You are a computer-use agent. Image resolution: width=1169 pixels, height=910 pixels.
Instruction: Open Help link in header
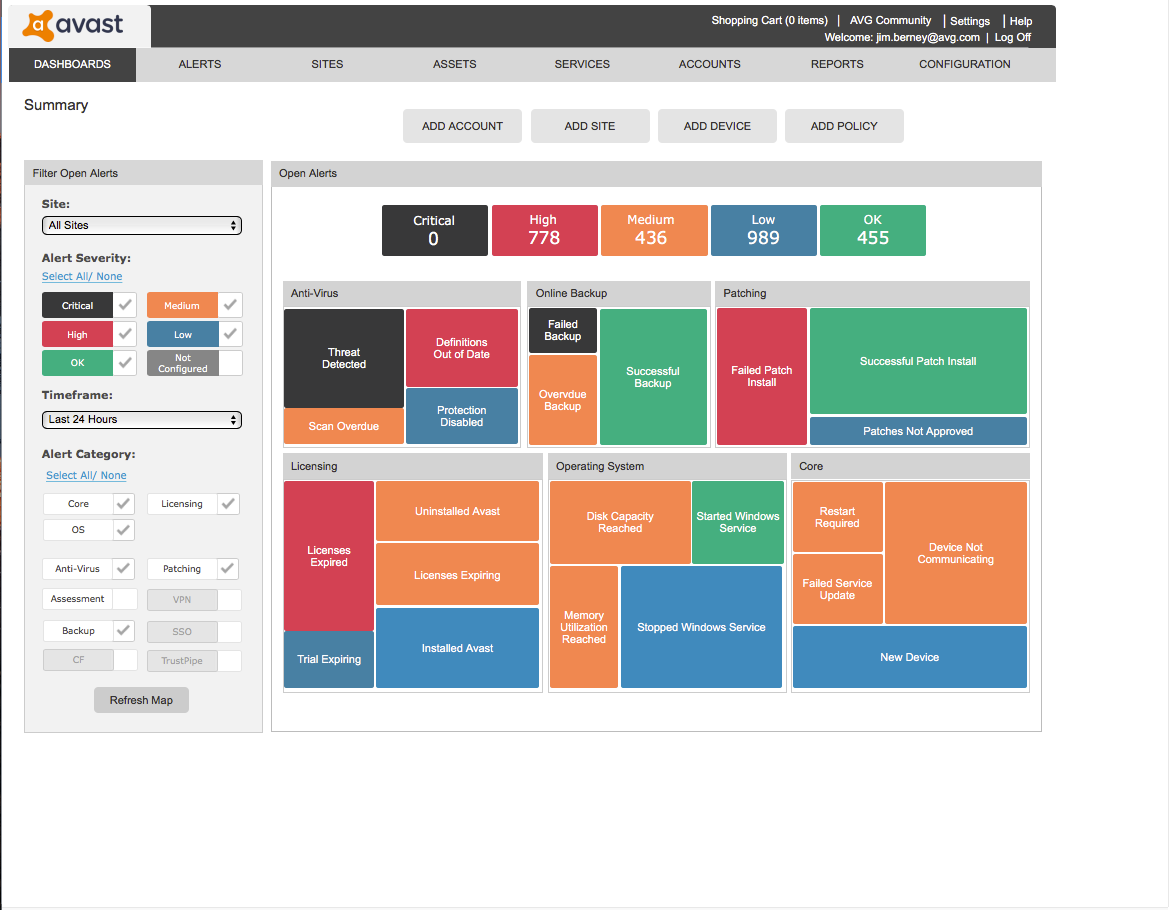pos(1021,21)
